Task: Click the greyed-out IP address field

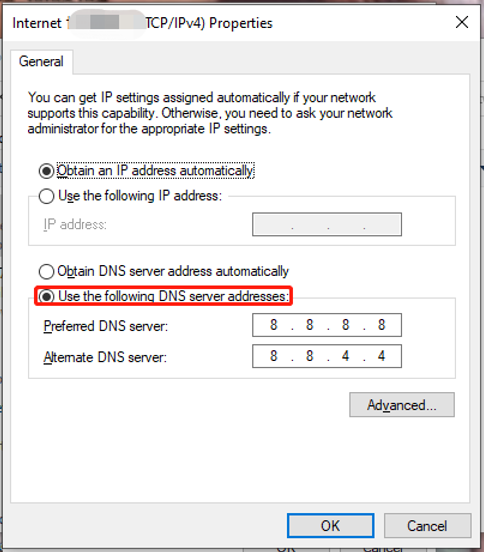Action: point(327,224)
